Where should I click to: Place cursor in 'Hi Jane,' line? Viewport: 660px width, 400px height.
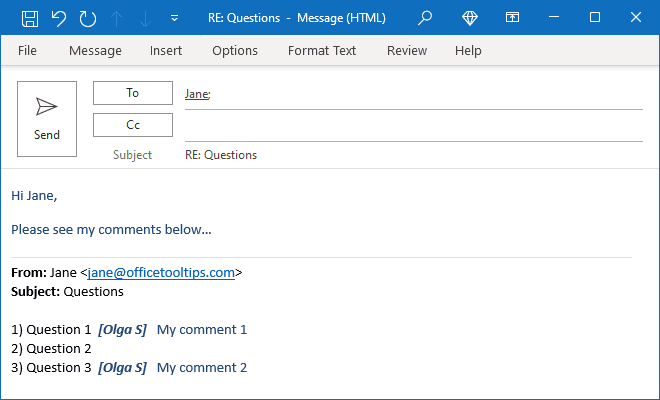tap(34, 195)
